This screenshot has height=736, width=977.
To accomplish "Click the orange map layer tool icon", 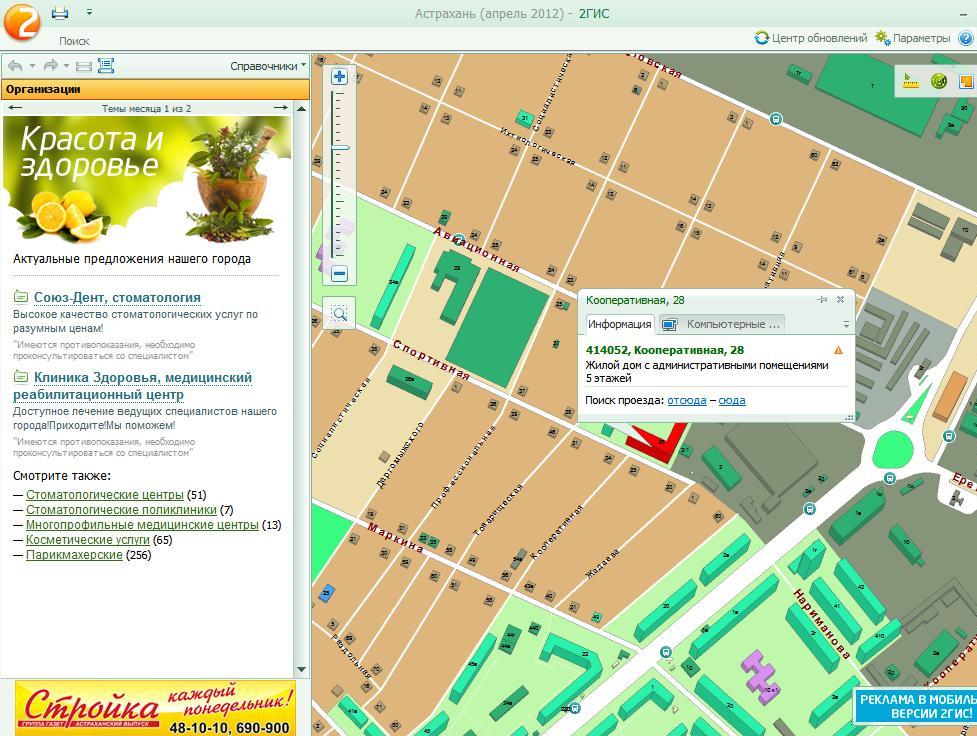I will (x=966, y=81).
